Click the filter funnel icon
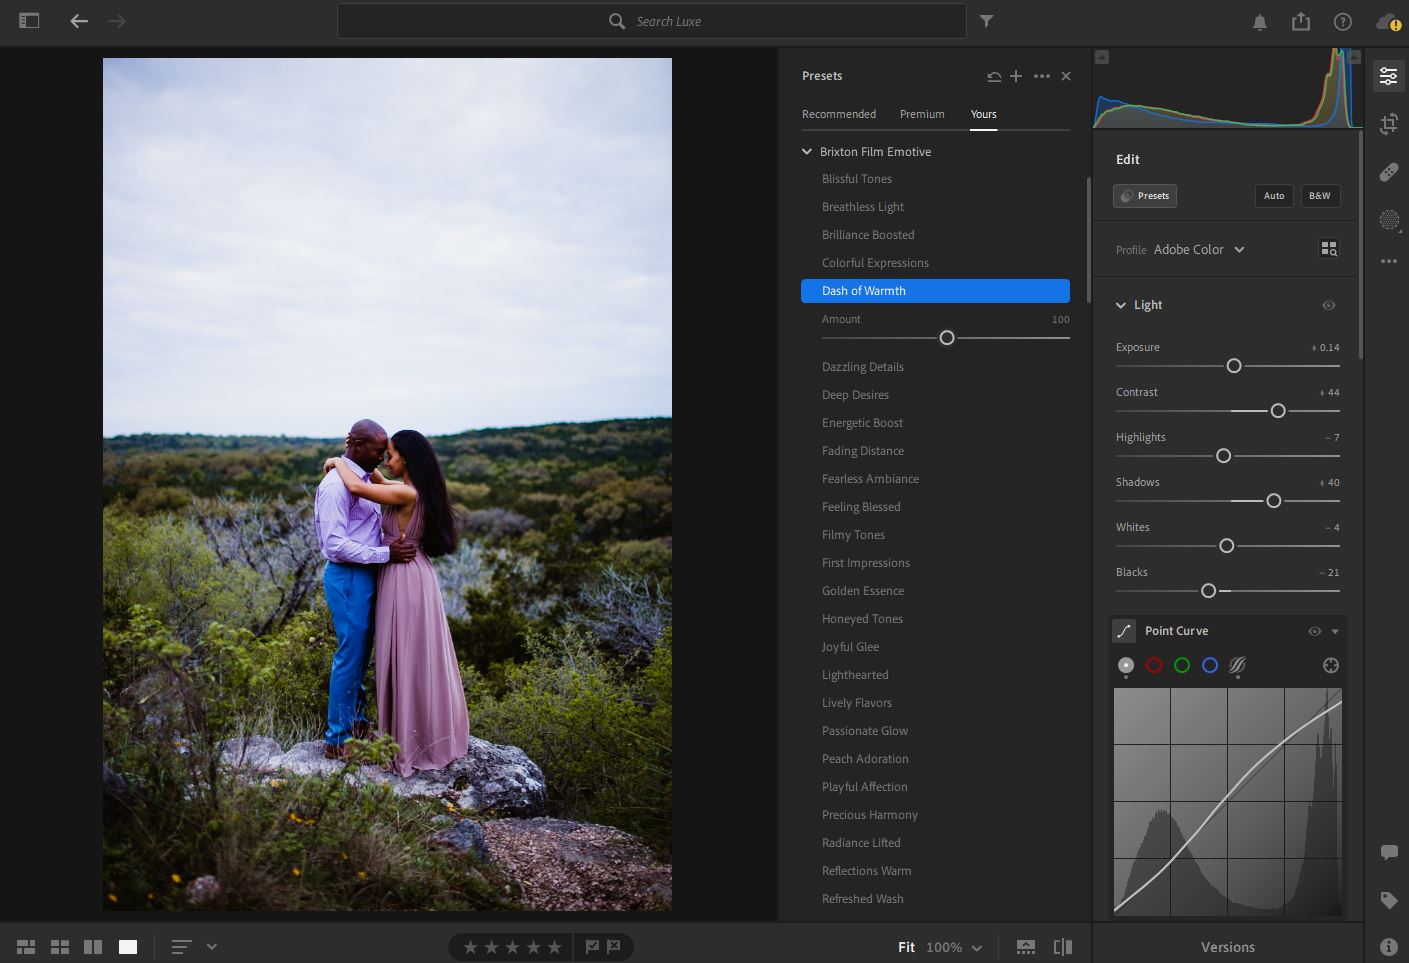Image resolution: width=1409 pixels, height=963 pixels. pyautogui.click(x=986, y=21)
